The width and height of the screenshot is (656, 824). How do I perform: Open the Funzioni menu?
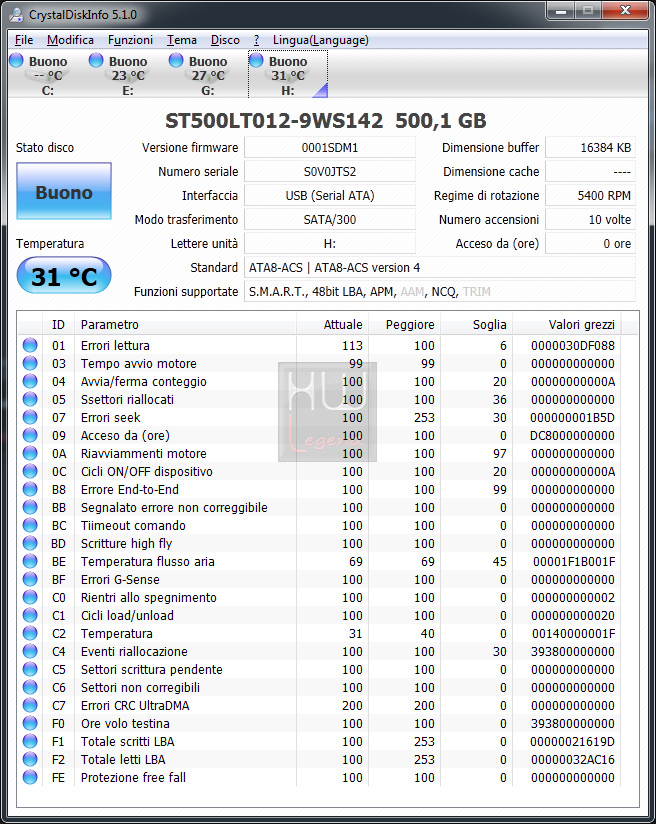click(x=130, y=40)
